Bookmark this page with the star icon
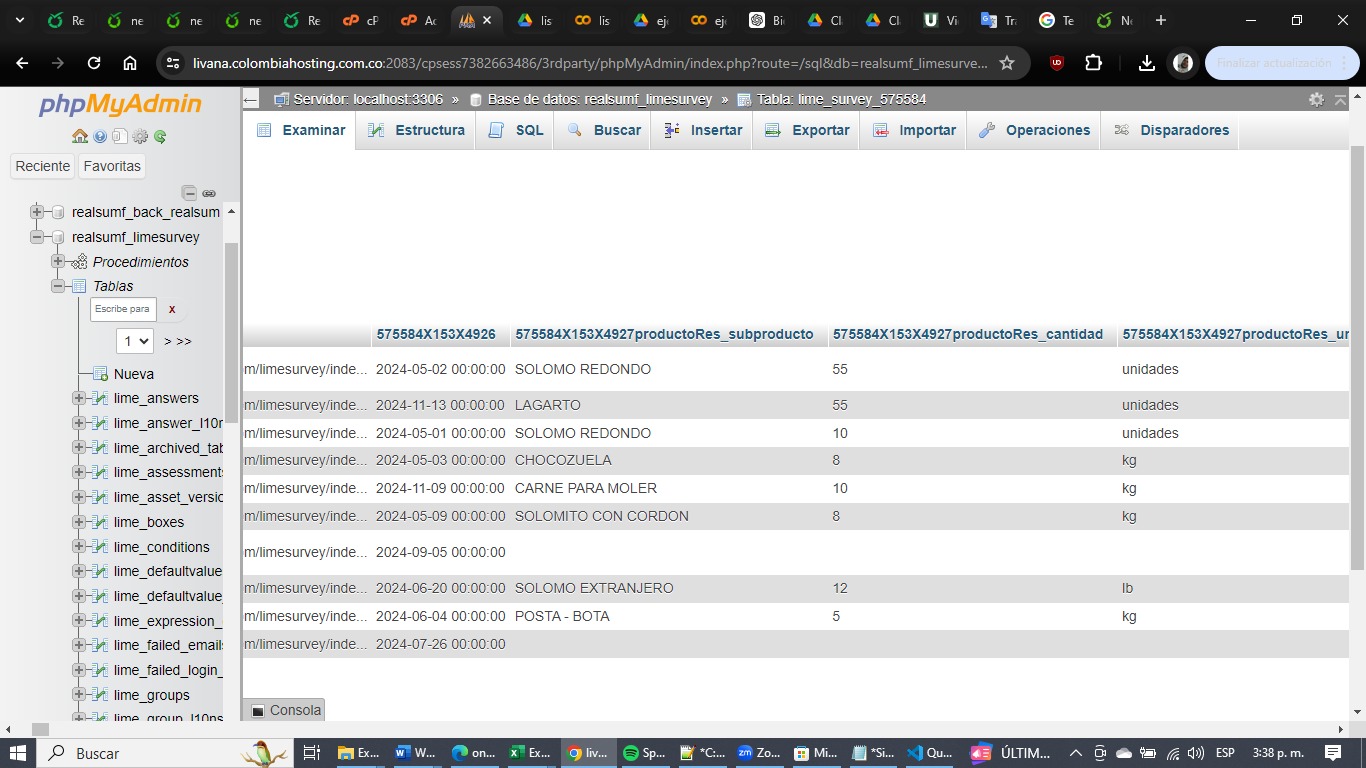 click(x=1007, y=63)
